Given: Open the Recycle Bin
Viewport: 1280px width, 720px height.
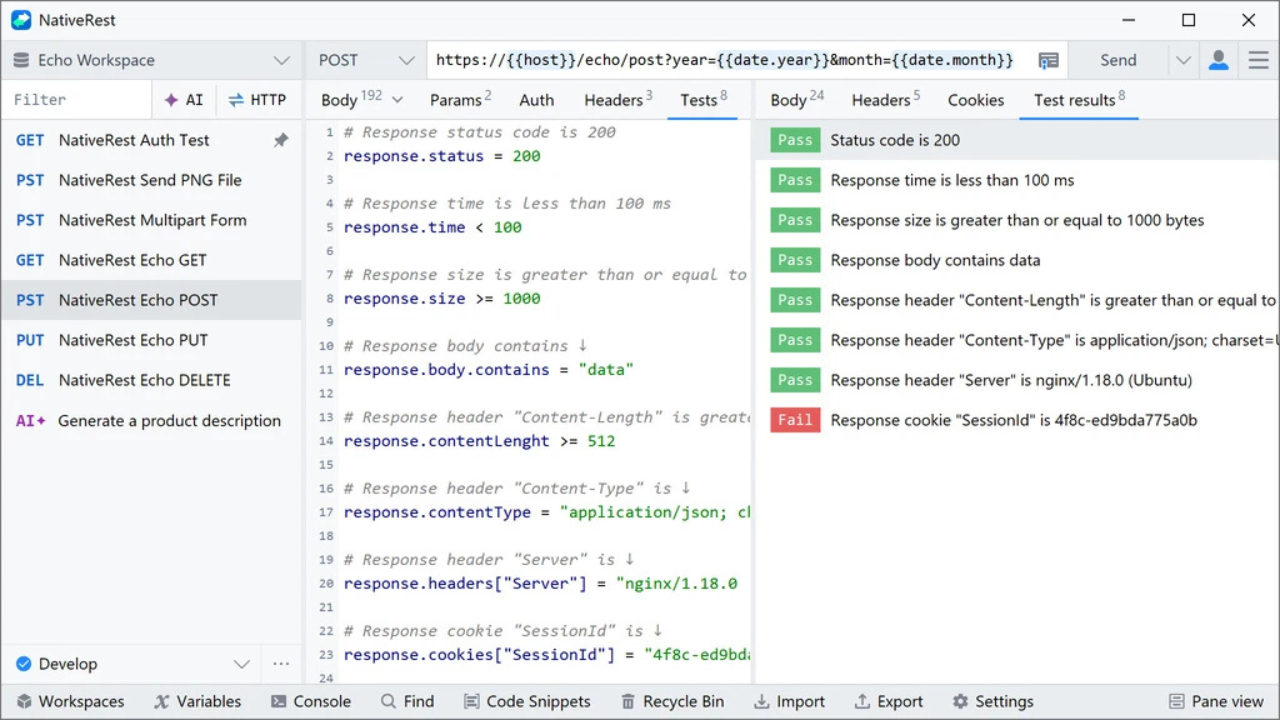Looking at the screenshot, I should point(672,701).
